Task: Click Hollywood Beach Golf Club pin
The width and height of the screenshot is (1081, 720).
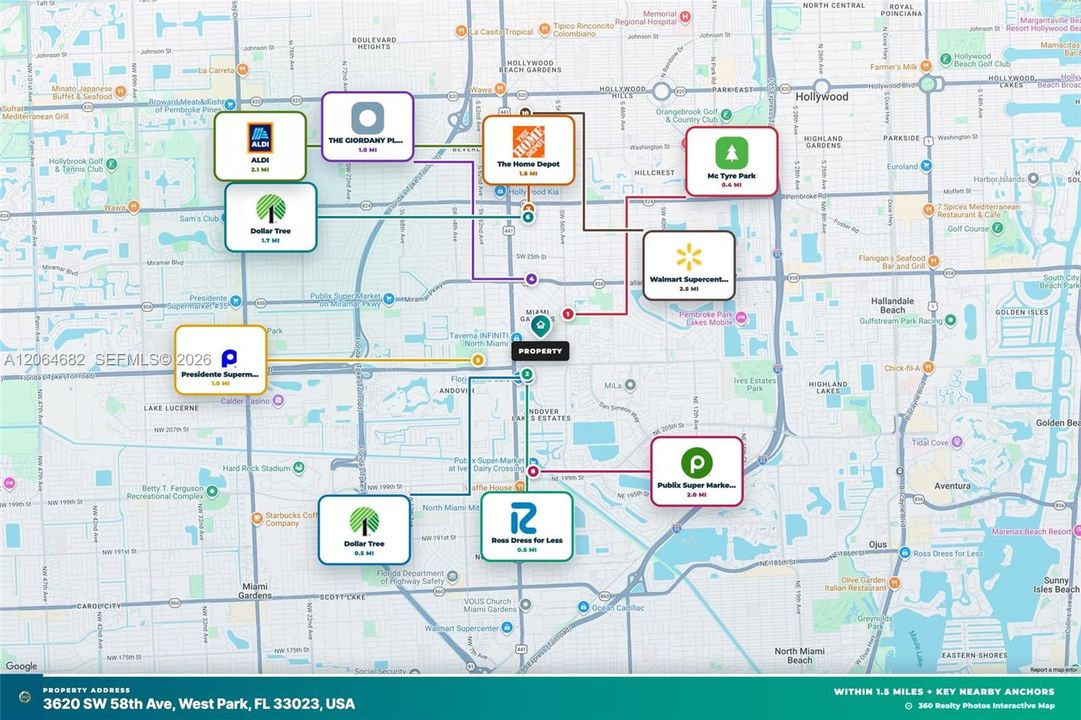Action: coord(944,57)
